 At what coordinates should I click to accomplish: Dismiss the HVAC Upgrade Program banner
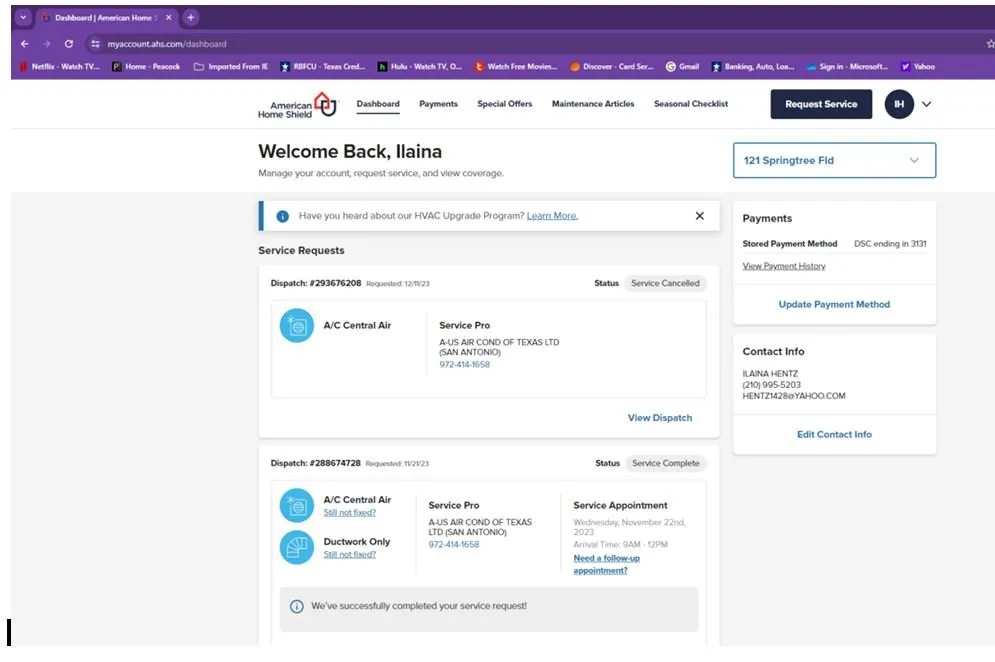[x=699, y=216]
